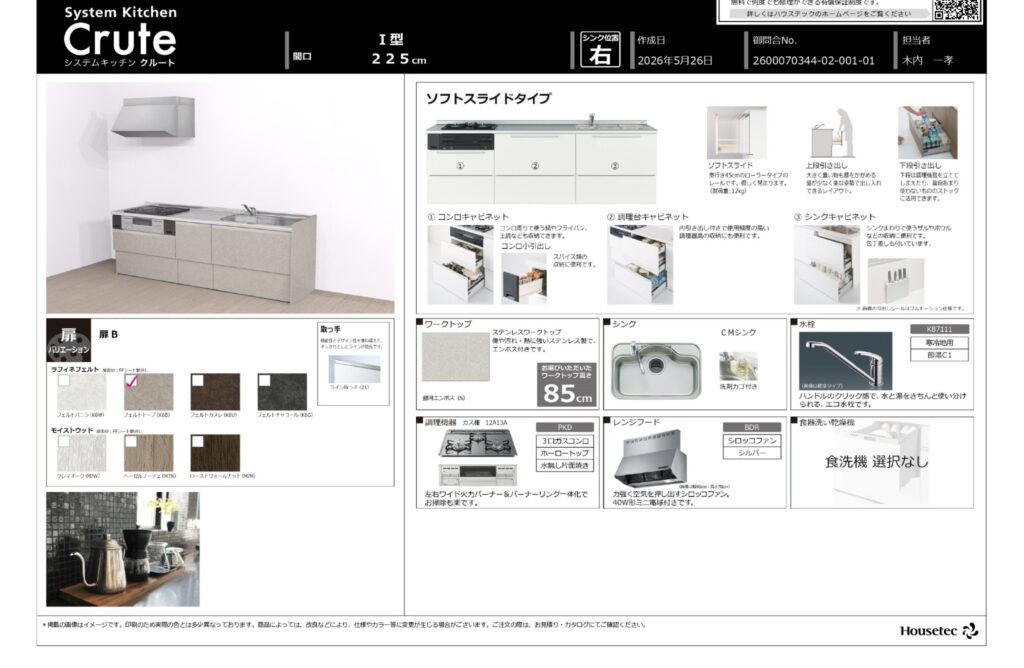Click the 3口ガスコンロ spec box

[565, 441]
